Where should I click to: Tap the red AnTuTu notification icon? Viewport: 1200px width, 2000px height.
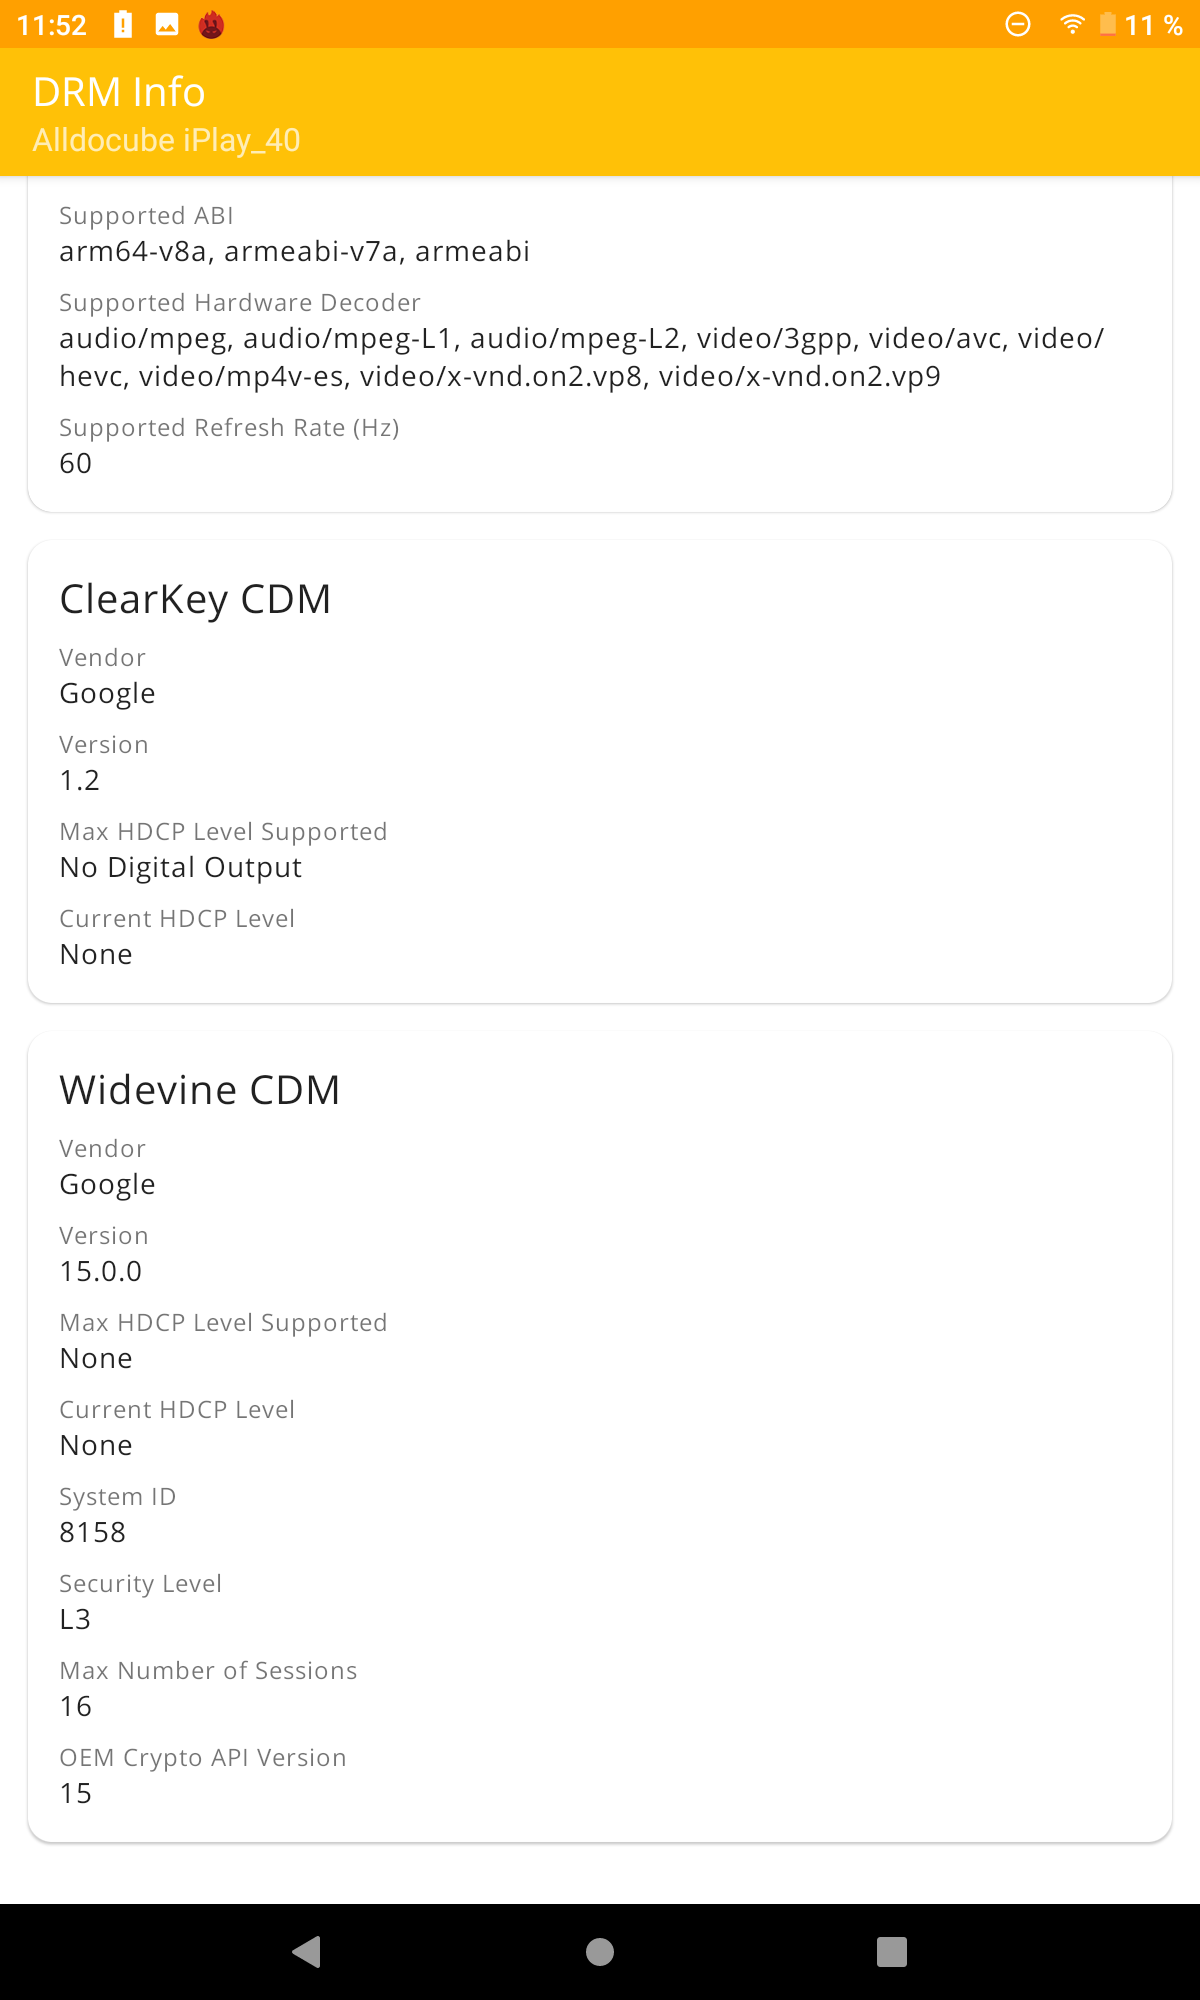[x=211, y=25]
